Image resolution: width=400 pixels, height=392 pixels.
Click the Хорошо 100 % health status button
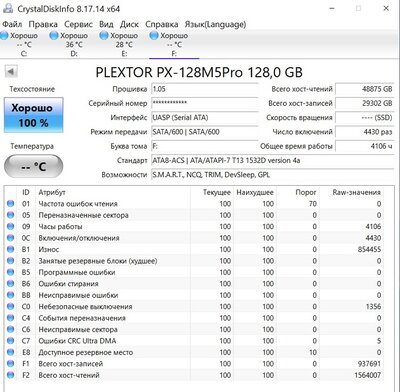tap(33, 115)
